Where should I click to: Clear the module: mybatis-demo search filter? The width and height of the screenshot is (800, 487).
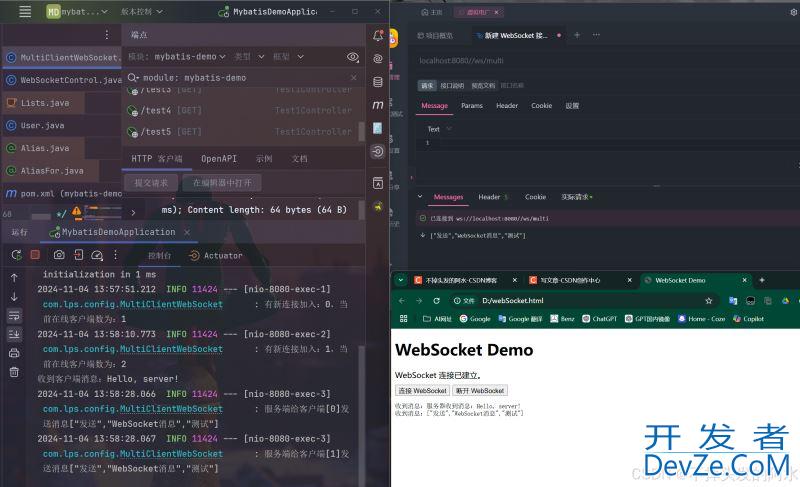[354, 78]
